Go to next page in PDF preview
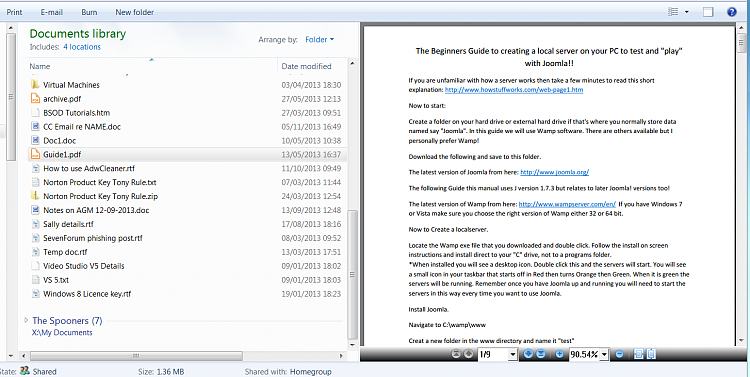750x377 pixels. [x=528, y=354]
